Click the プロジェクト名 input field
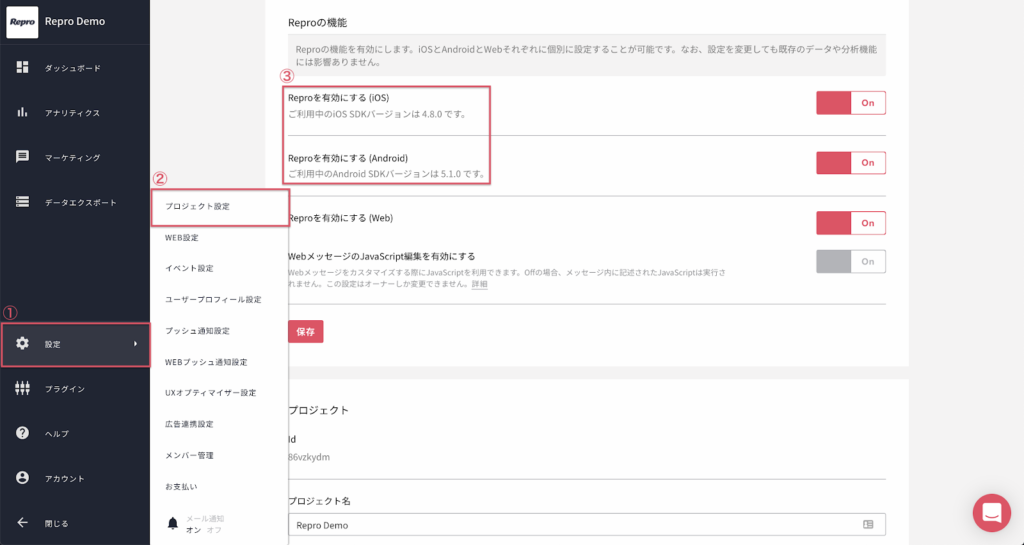Image resolution: width=1024 pixels, height=545 pixels. (586, 525)
